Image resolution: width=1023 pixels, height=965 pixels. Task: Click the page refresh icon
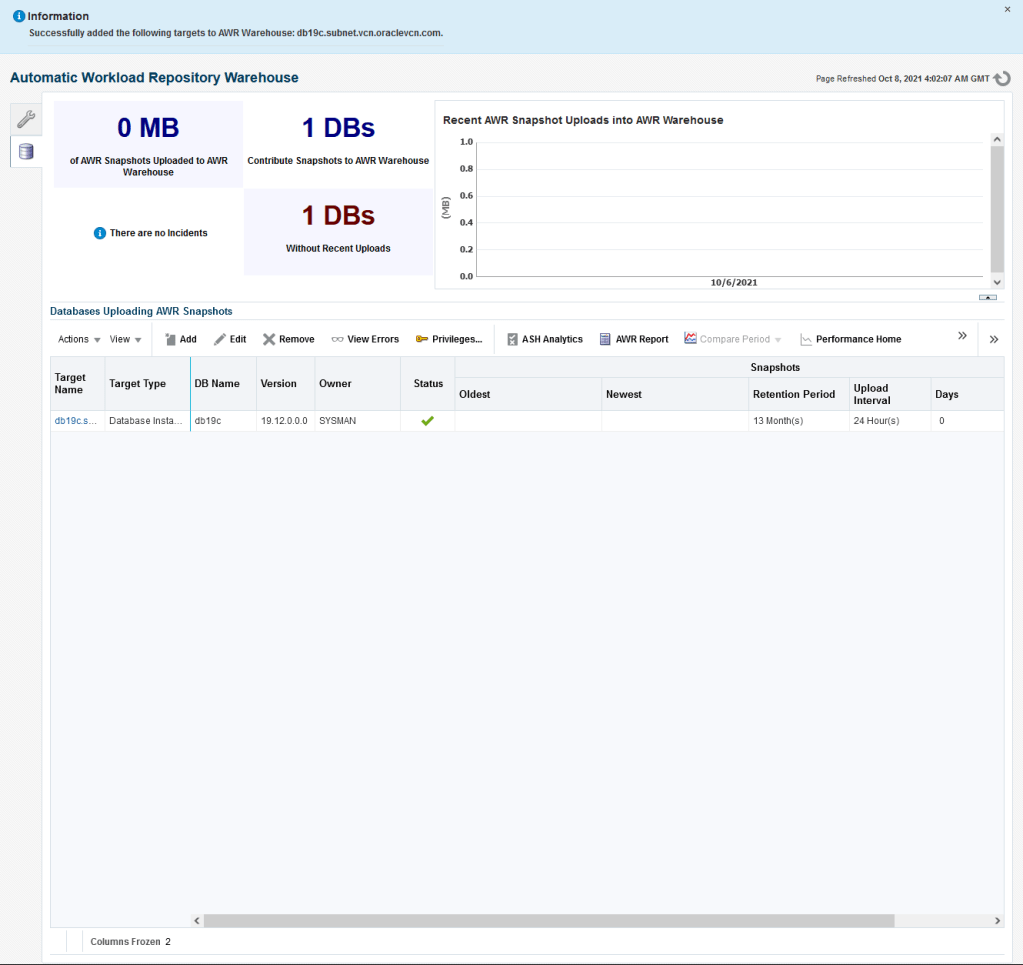1002,79
